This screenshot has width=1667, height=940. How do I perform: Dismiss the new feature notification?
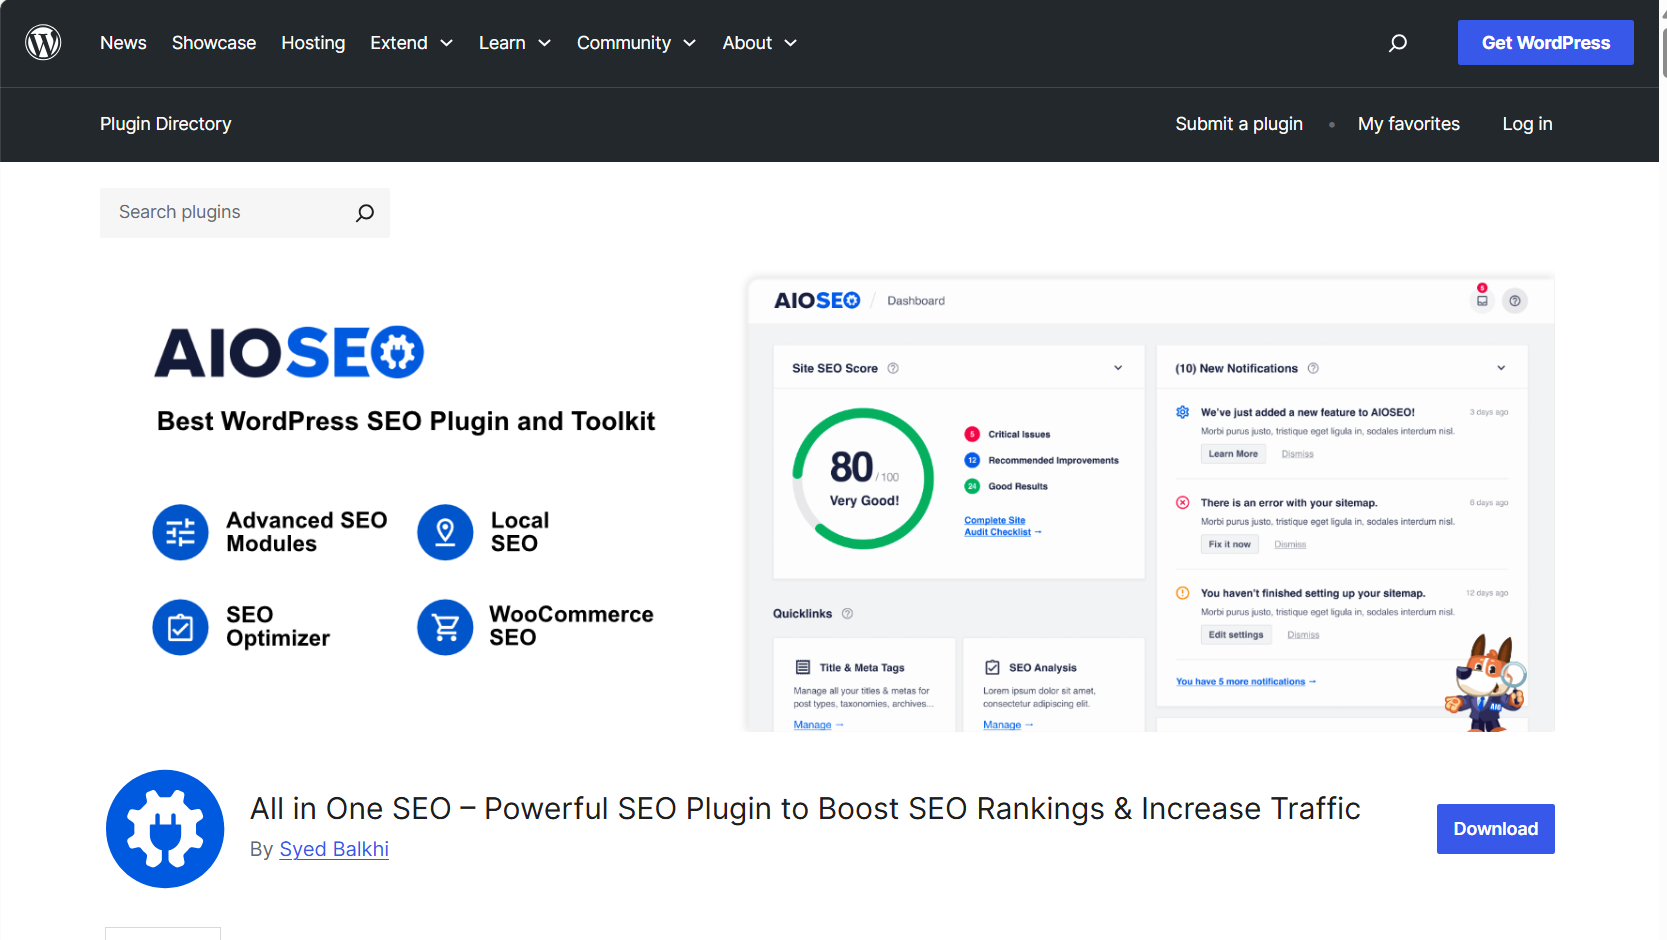tap(1298, 454)
